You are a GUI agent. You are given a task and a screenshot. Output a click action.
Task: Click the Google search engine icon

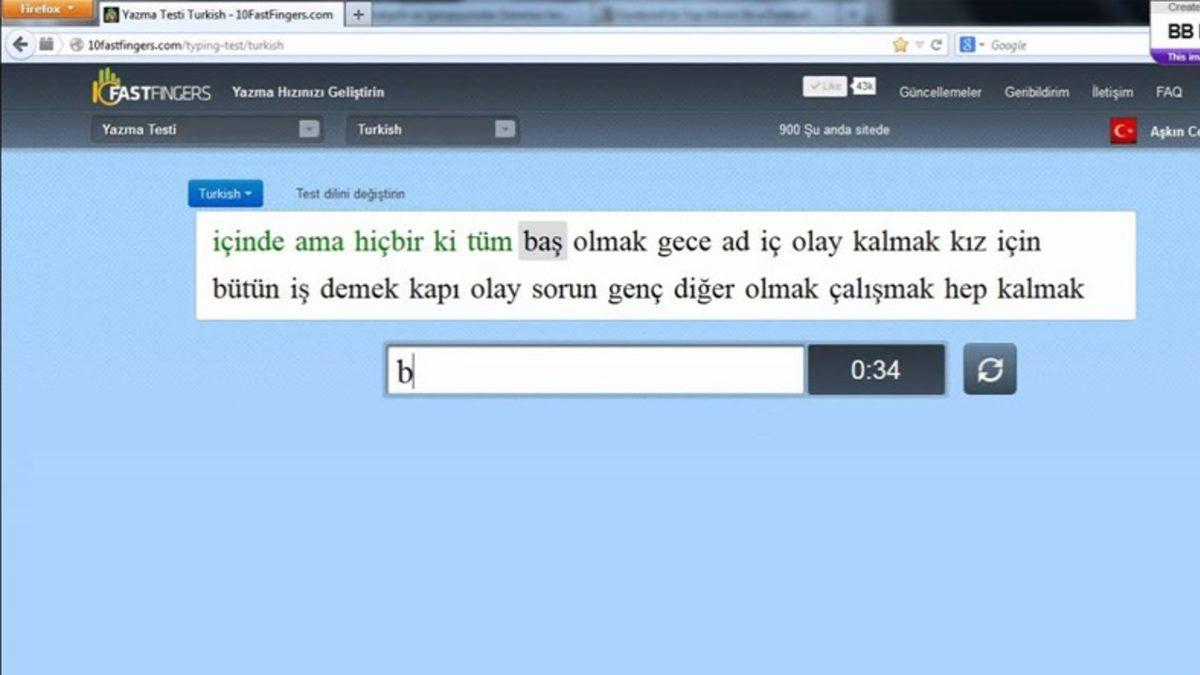(x=966, y=45)
